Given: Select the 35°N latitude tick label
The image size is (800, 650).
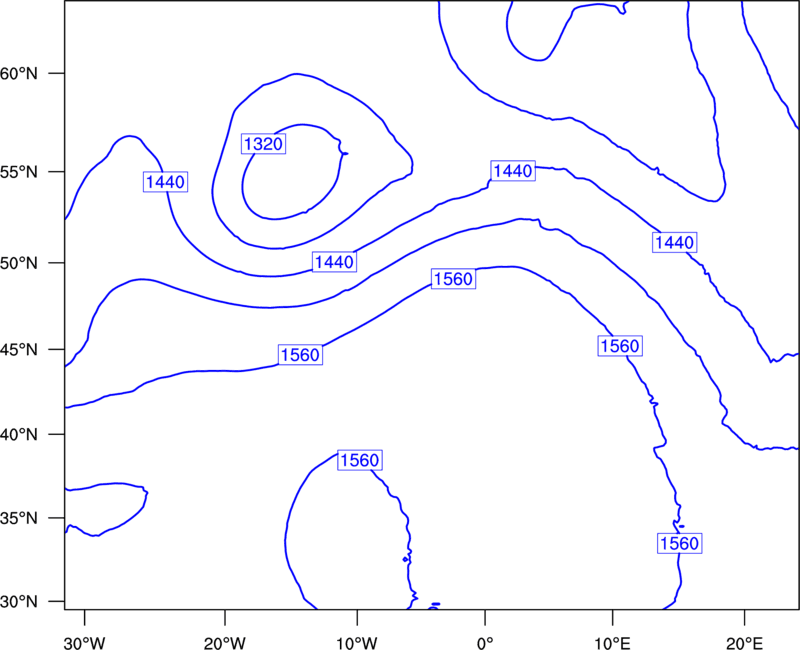Looking at the screenshot, I should click(19, 518).
